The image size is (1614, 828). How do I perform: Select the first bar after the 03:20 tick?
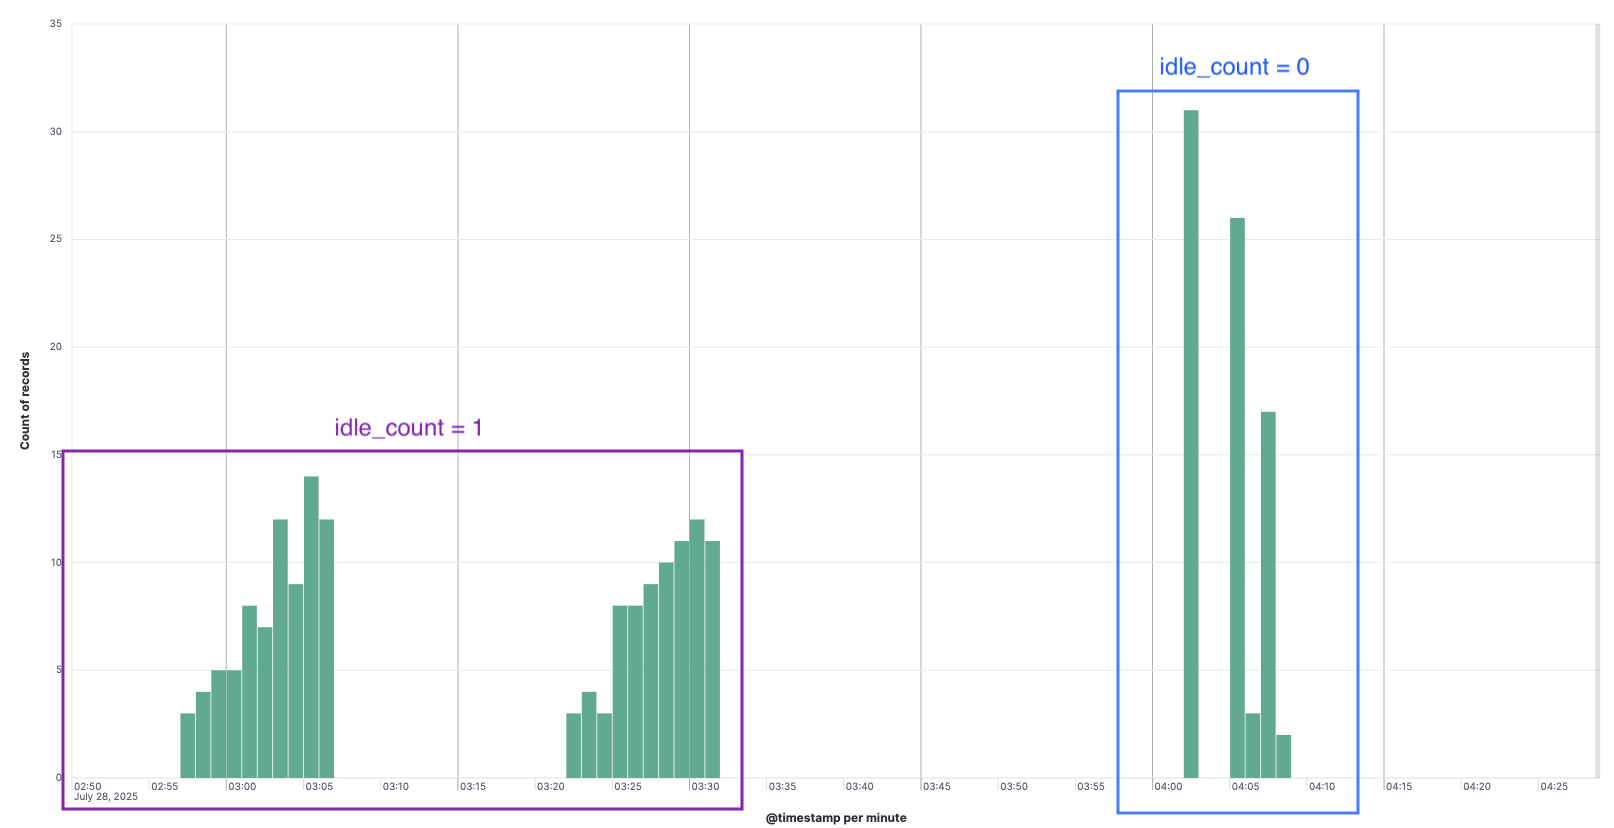(573, 745)
